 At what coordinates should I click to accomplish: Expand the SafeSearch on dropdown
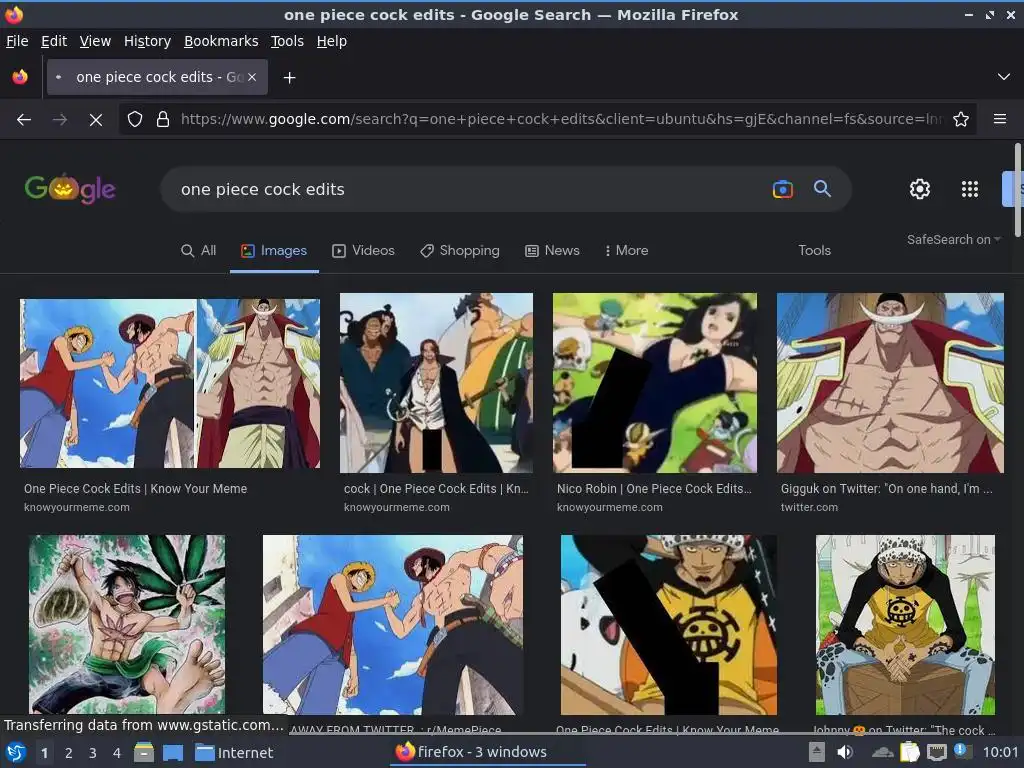pos(953,240)
